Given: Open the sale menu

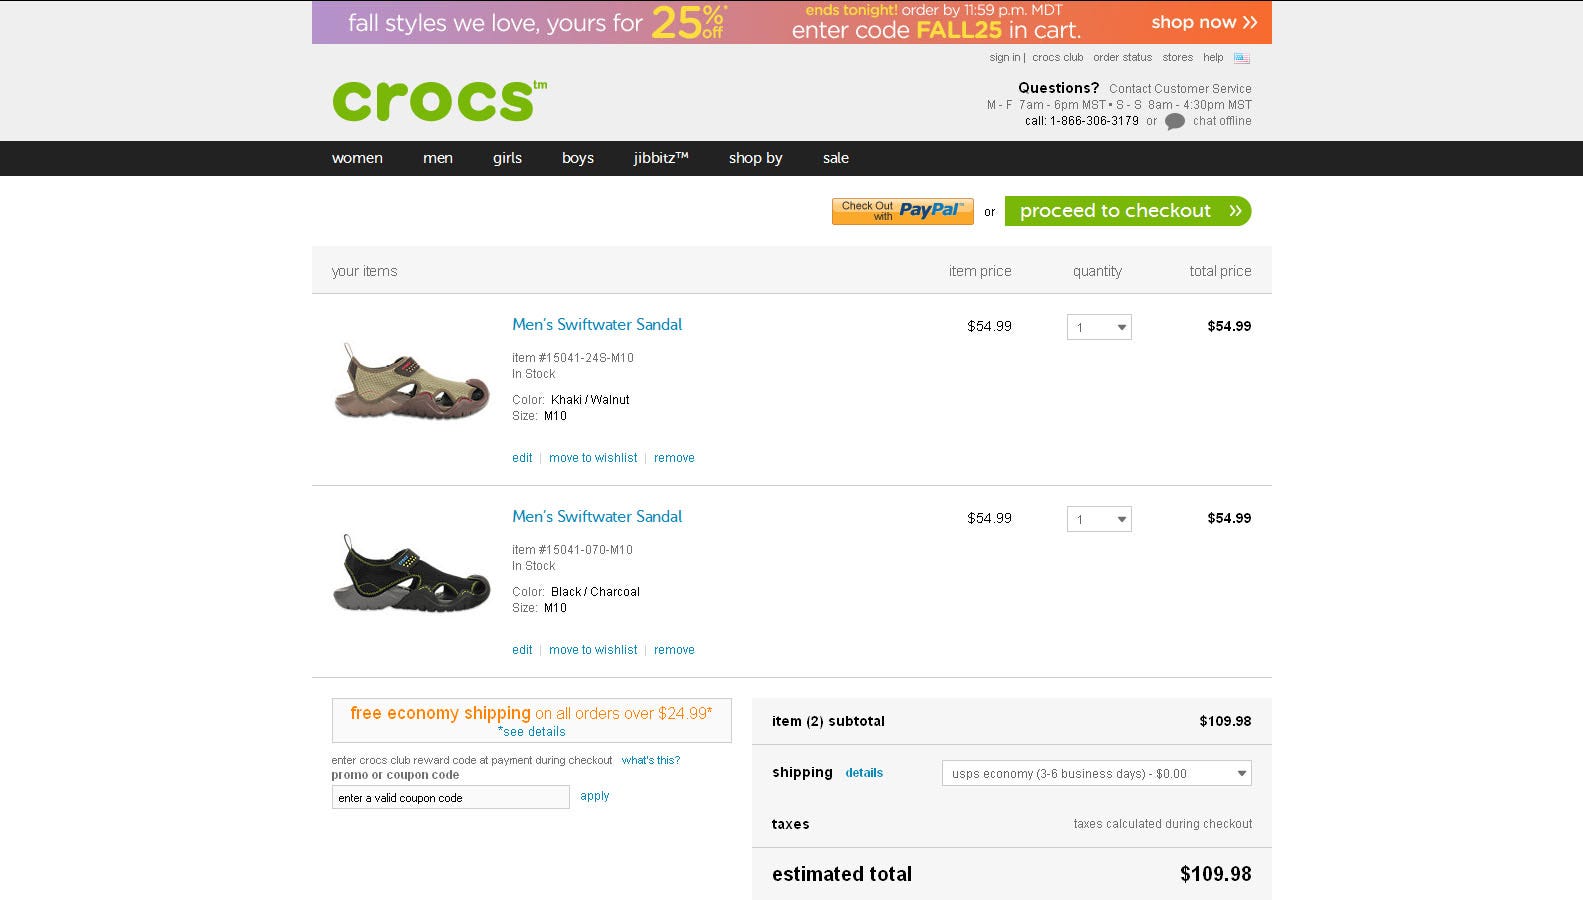Looking at the screenshot, I should (x=836, y=158).
